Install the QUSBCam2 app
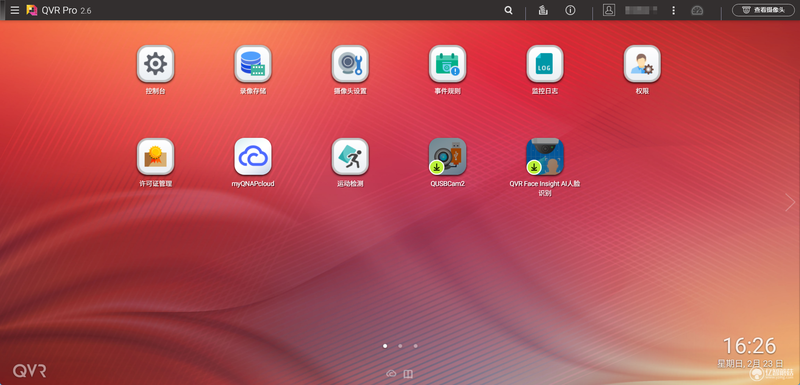 (x=447, y=157)
